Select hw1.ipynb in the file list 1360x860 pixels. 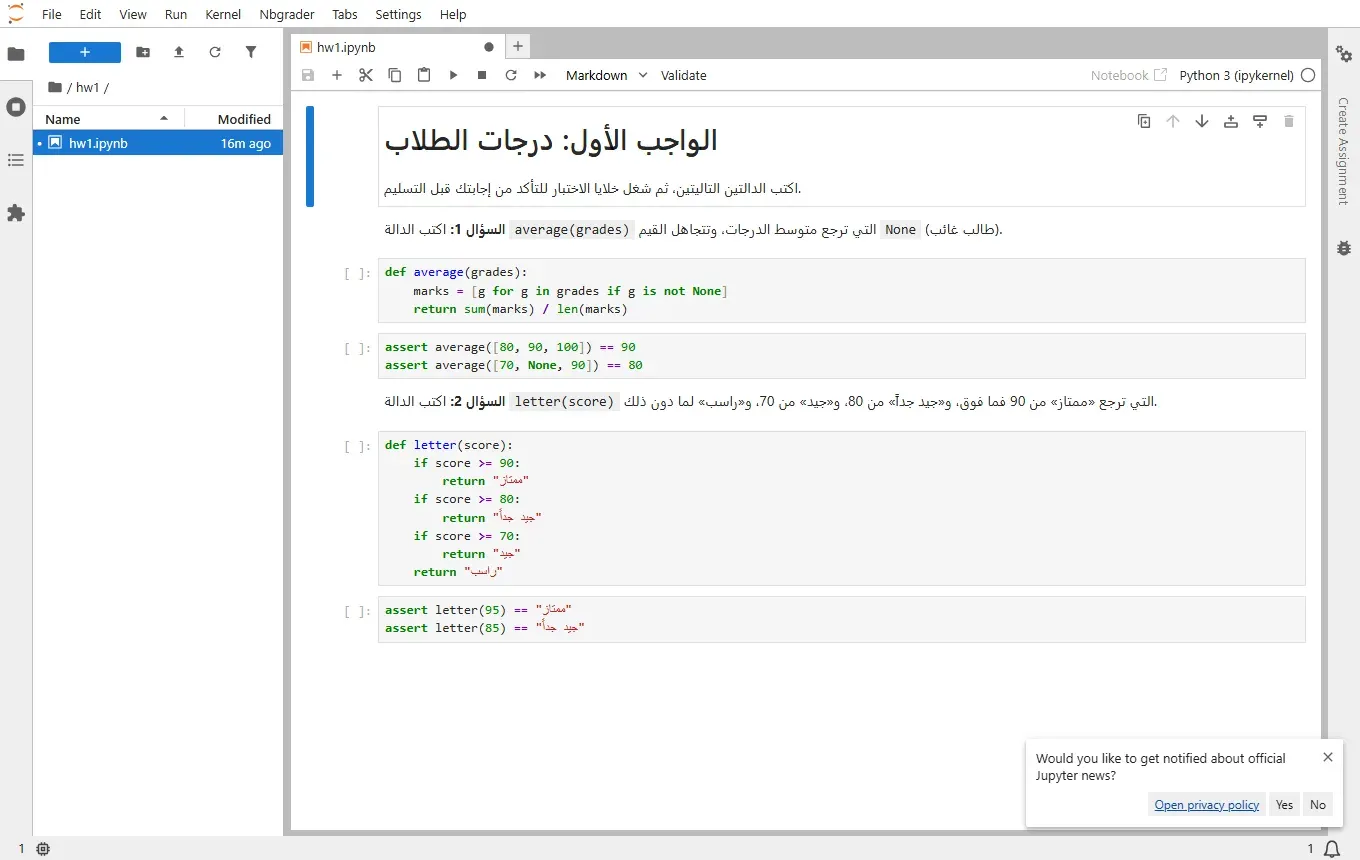tap(158, 143)
